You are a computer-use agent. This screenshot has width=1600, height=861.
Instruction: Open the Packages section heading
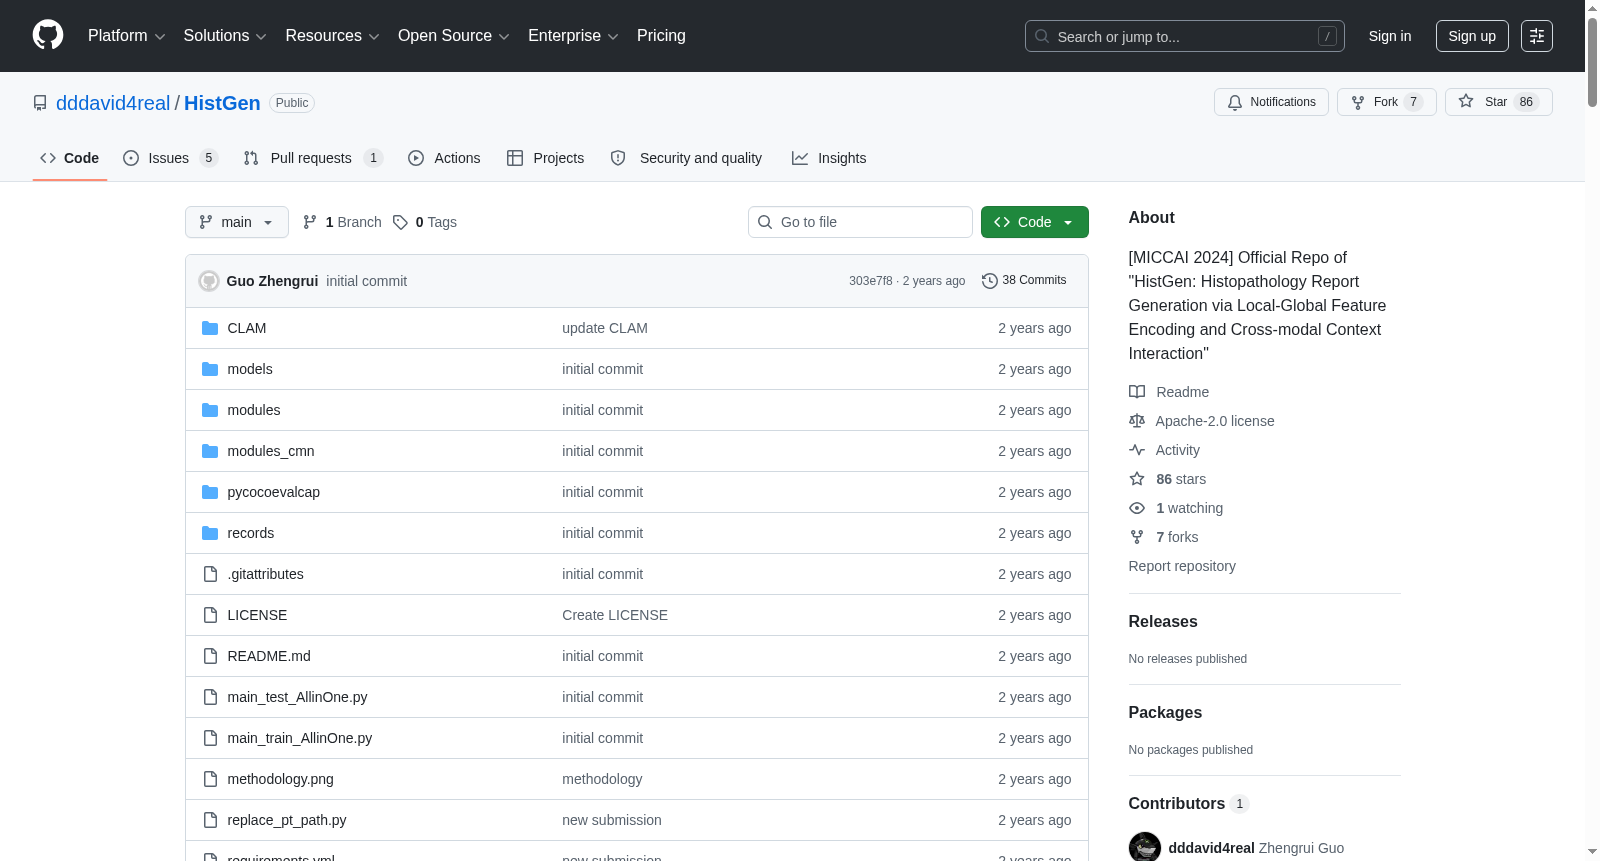click(1165, 713)
